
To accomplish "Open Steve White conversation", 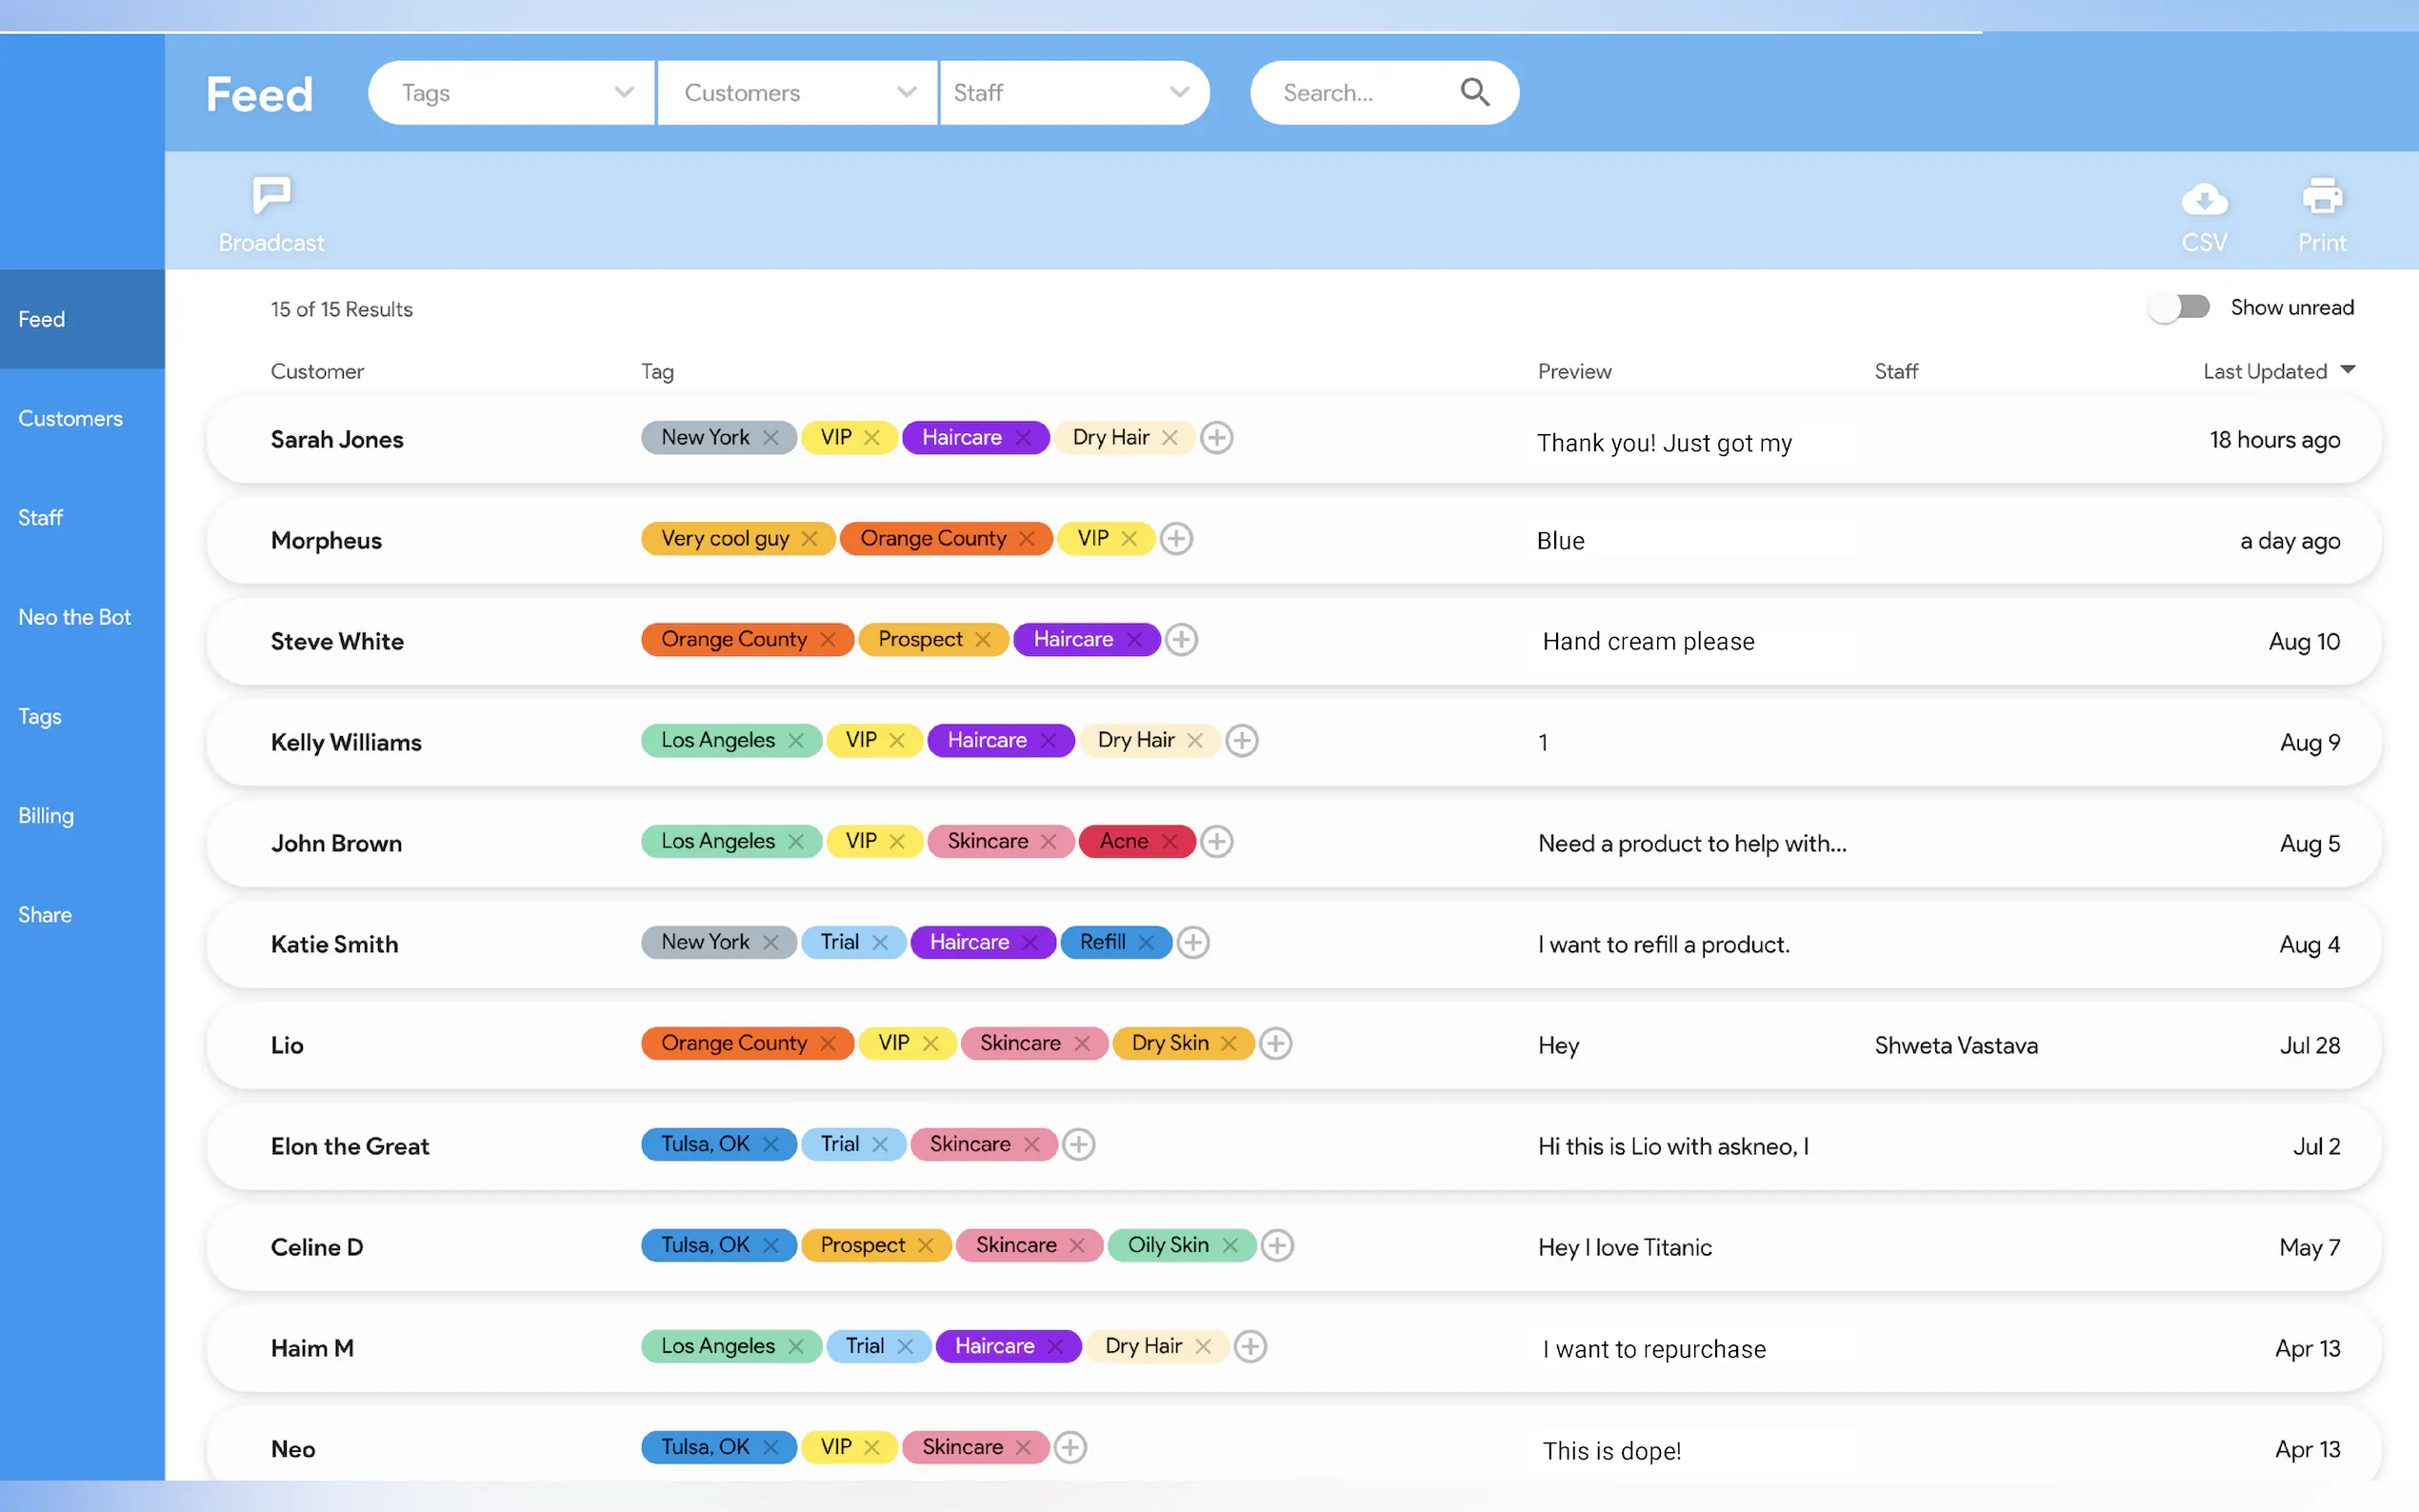I will (337, 641).
